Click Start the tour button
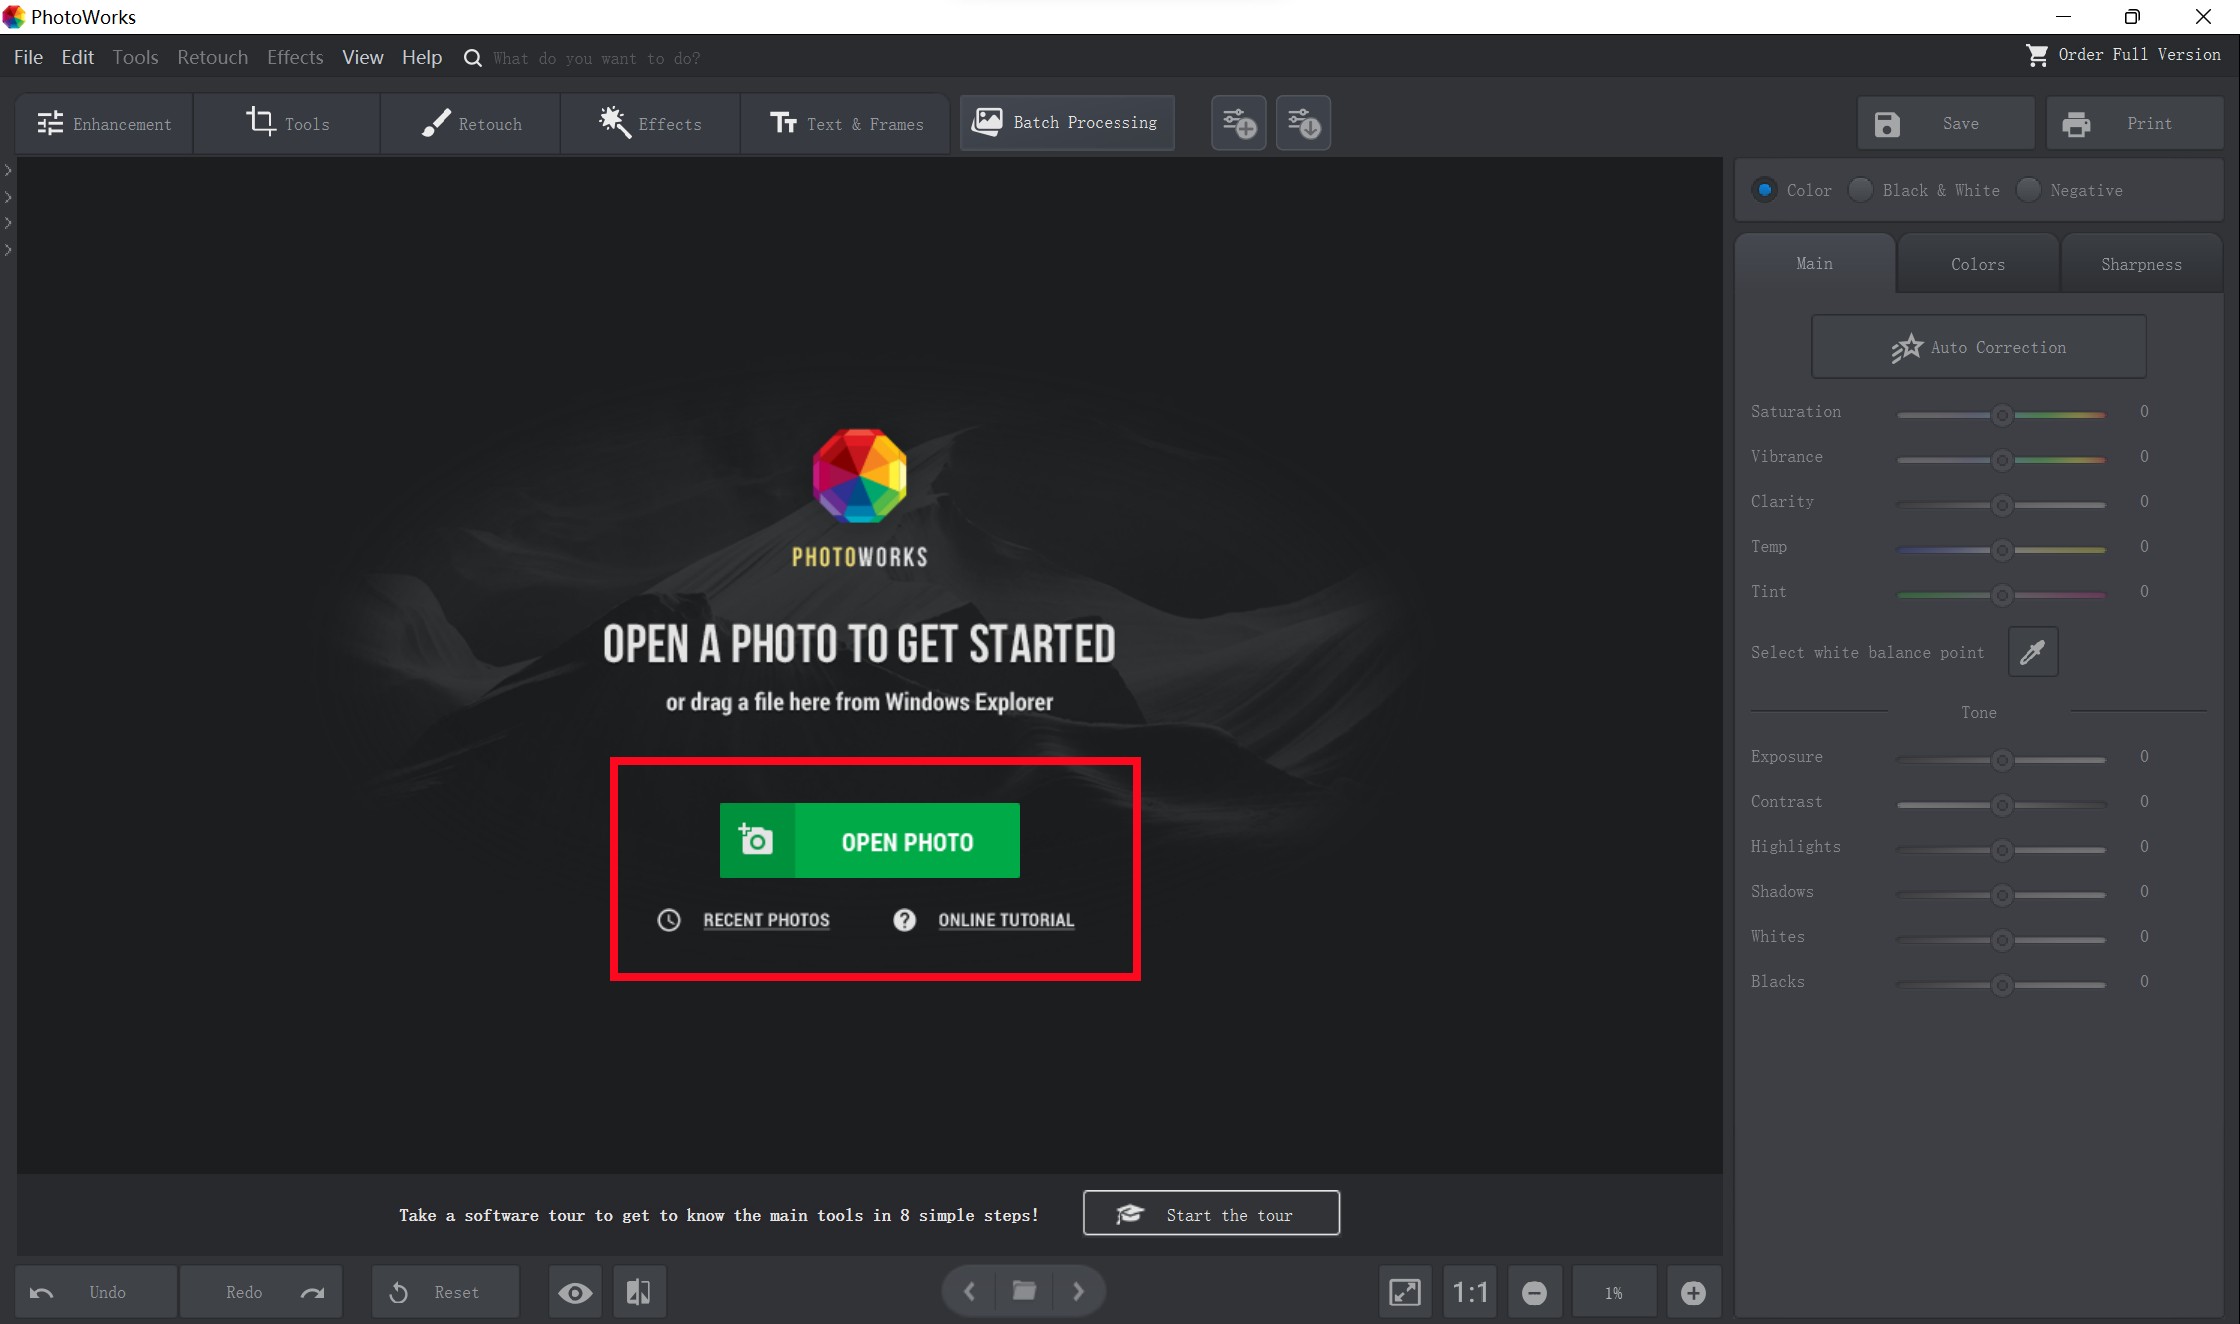2240x1324 pixels. [x=1211, y=1213]
